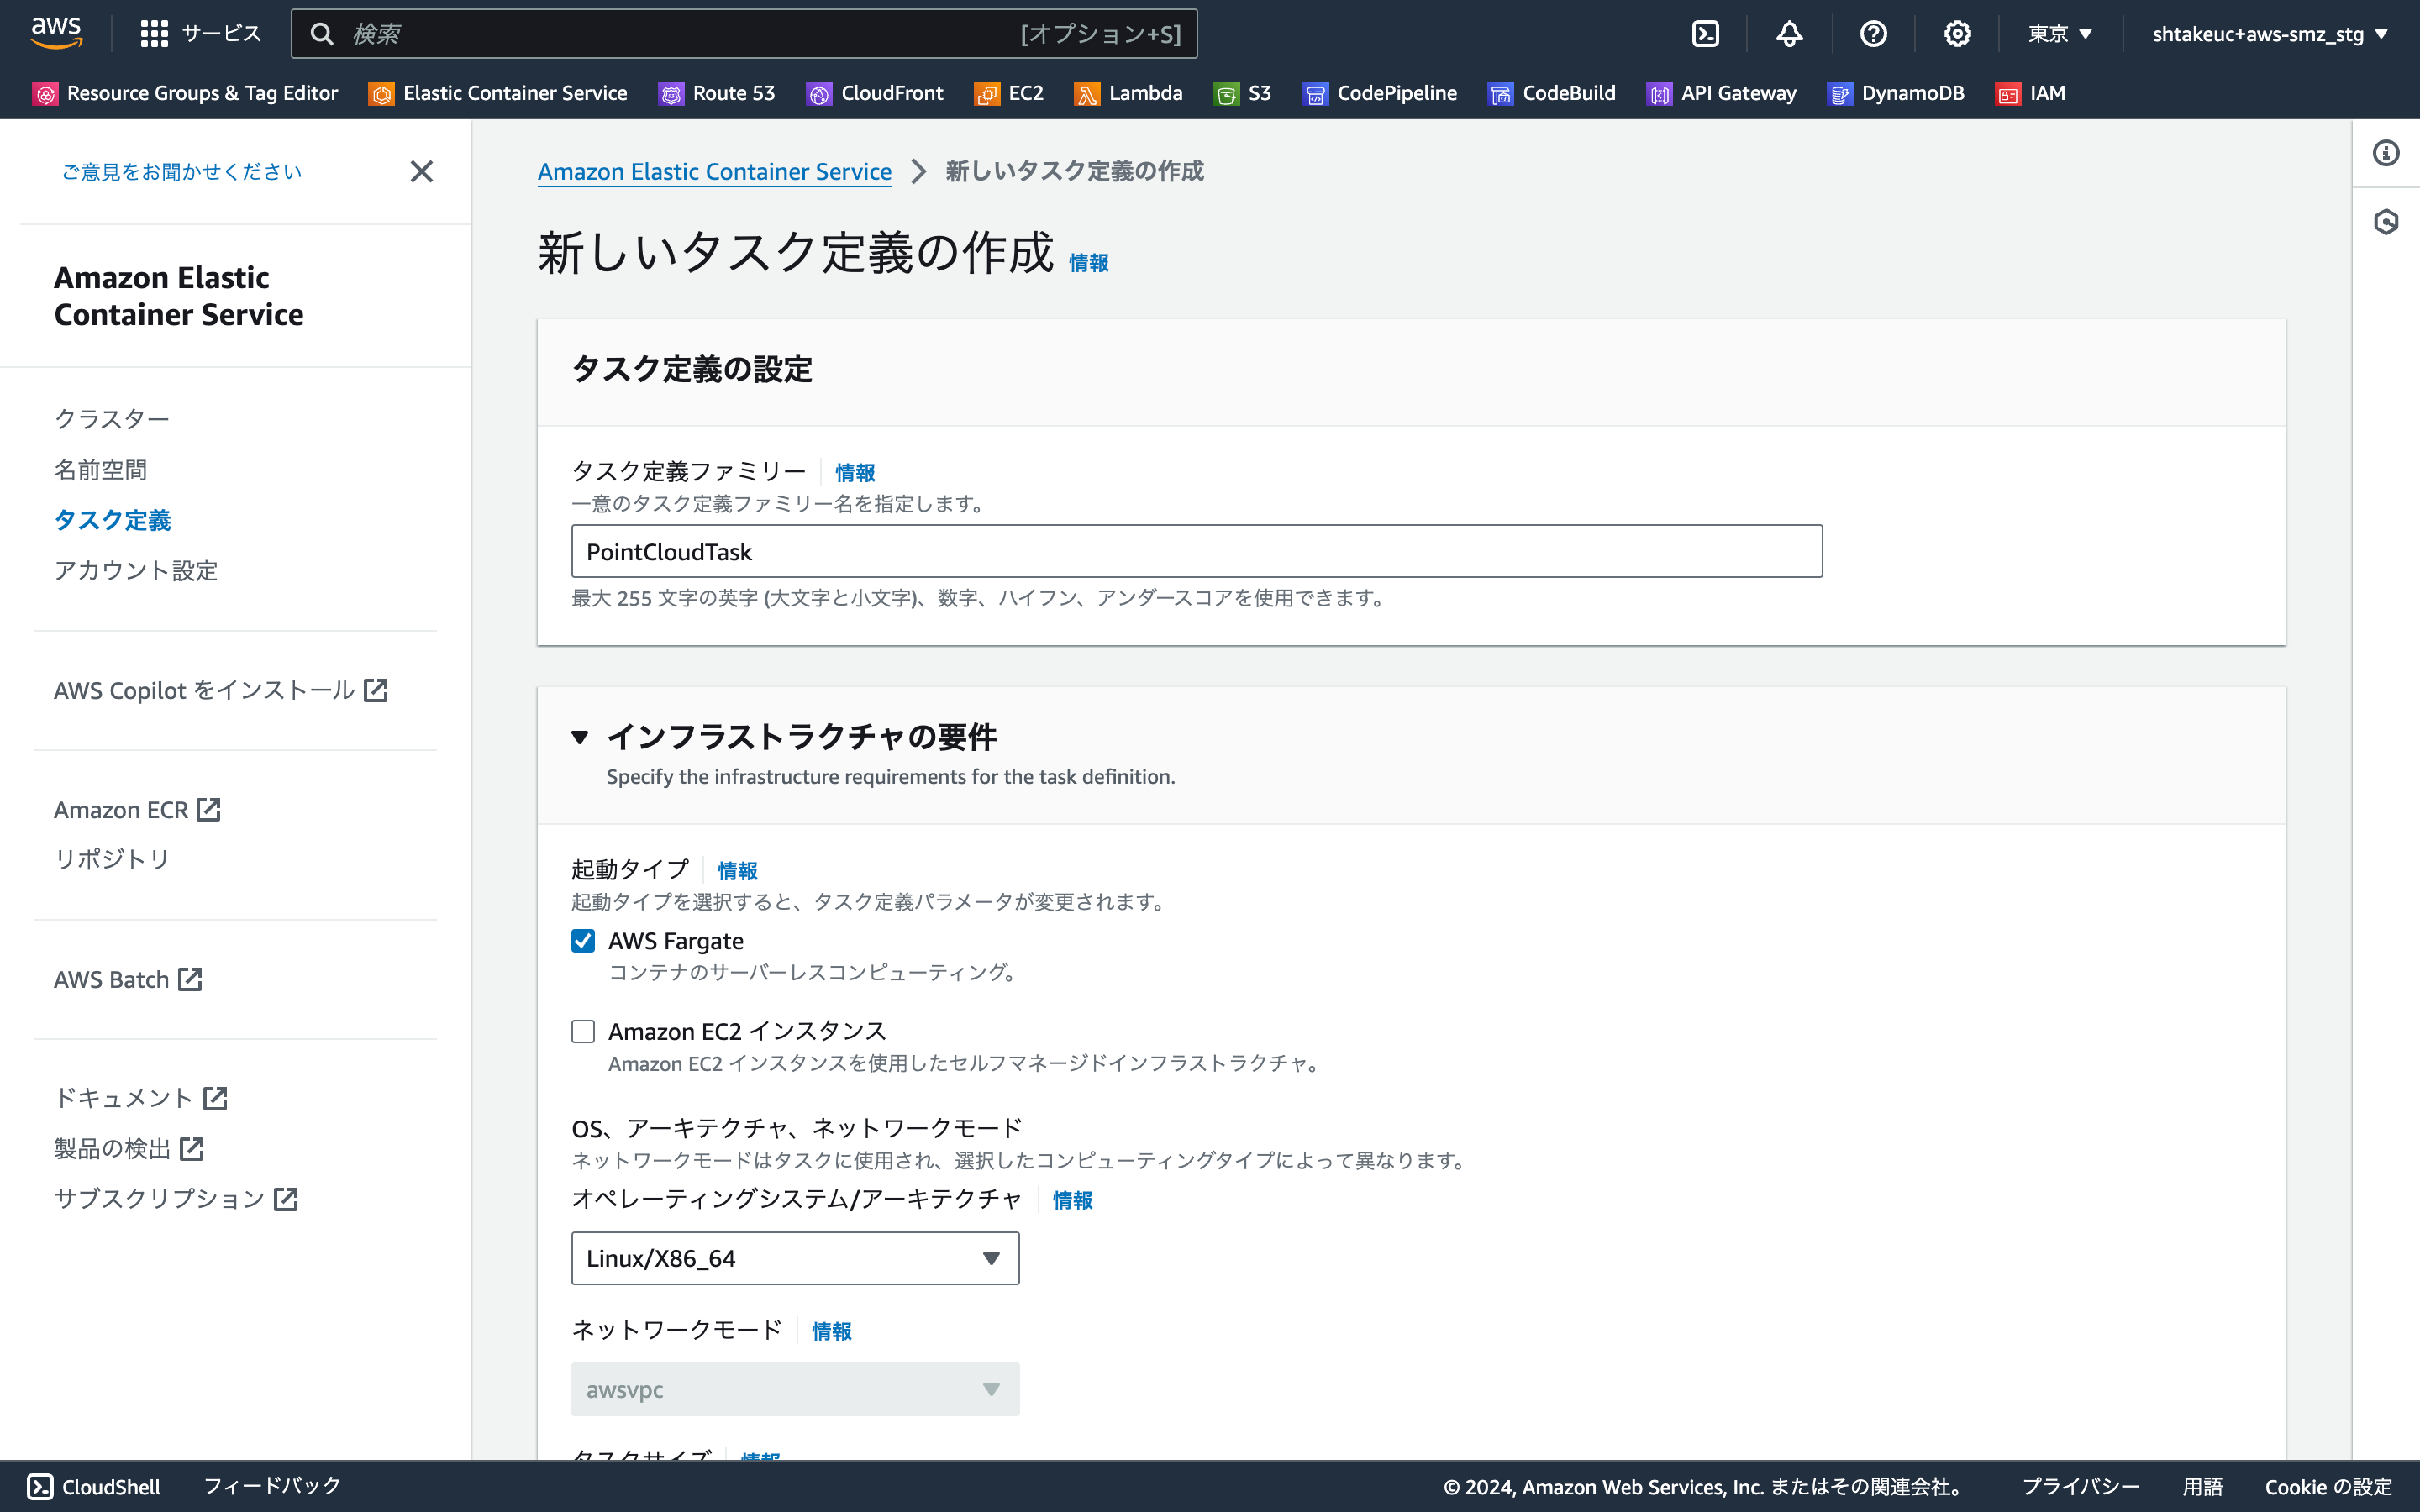Focus the task definition family name field

pyautogui.click(x=1196, y=551)
